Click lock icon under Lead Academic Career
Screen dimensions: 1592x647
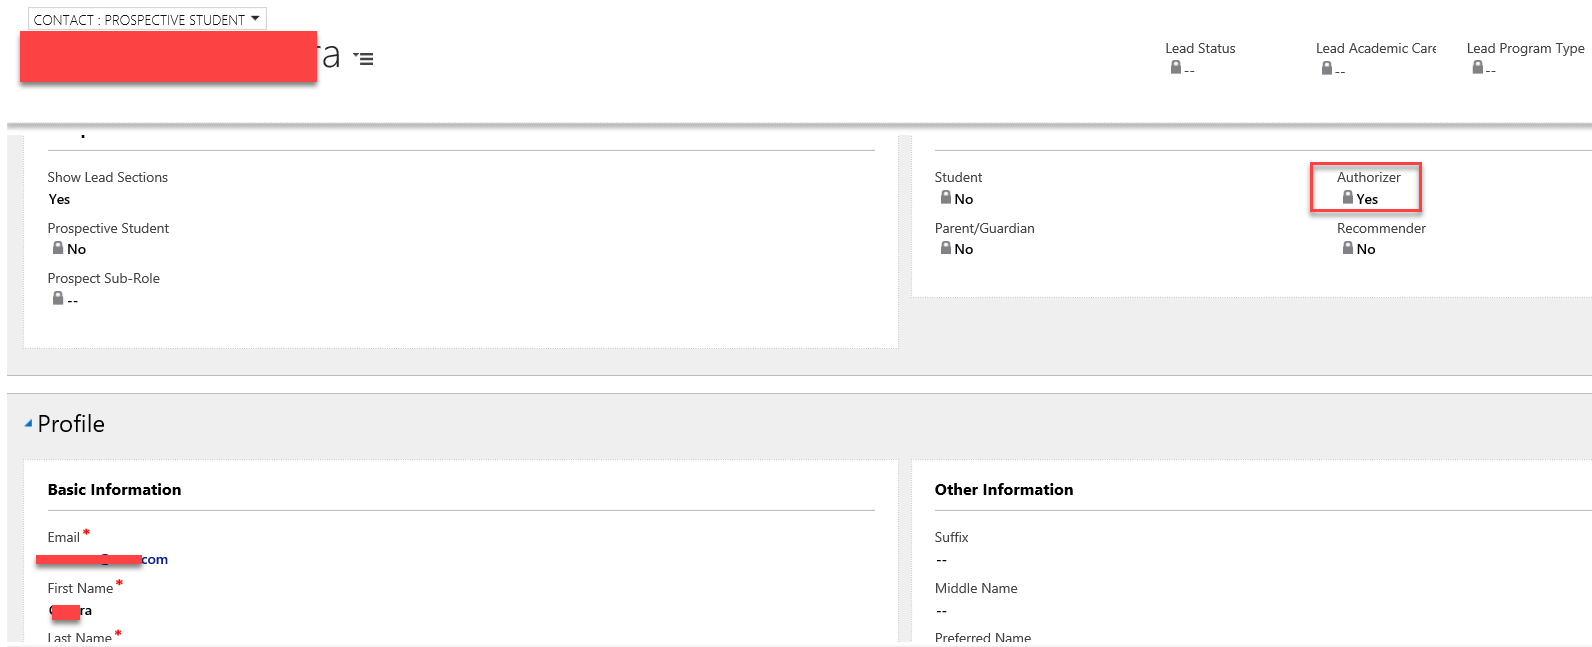tap(1327, 69)
